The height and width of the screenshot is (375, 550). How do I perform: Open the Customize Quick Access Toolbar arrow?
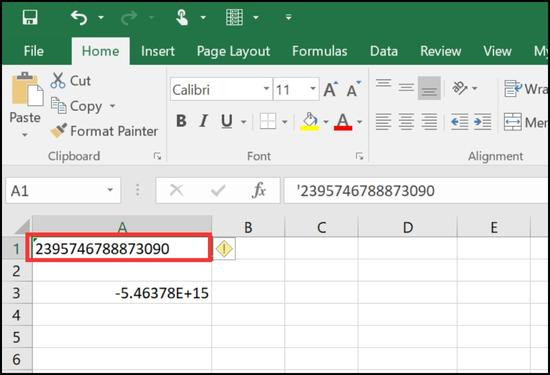pos(288,17)
